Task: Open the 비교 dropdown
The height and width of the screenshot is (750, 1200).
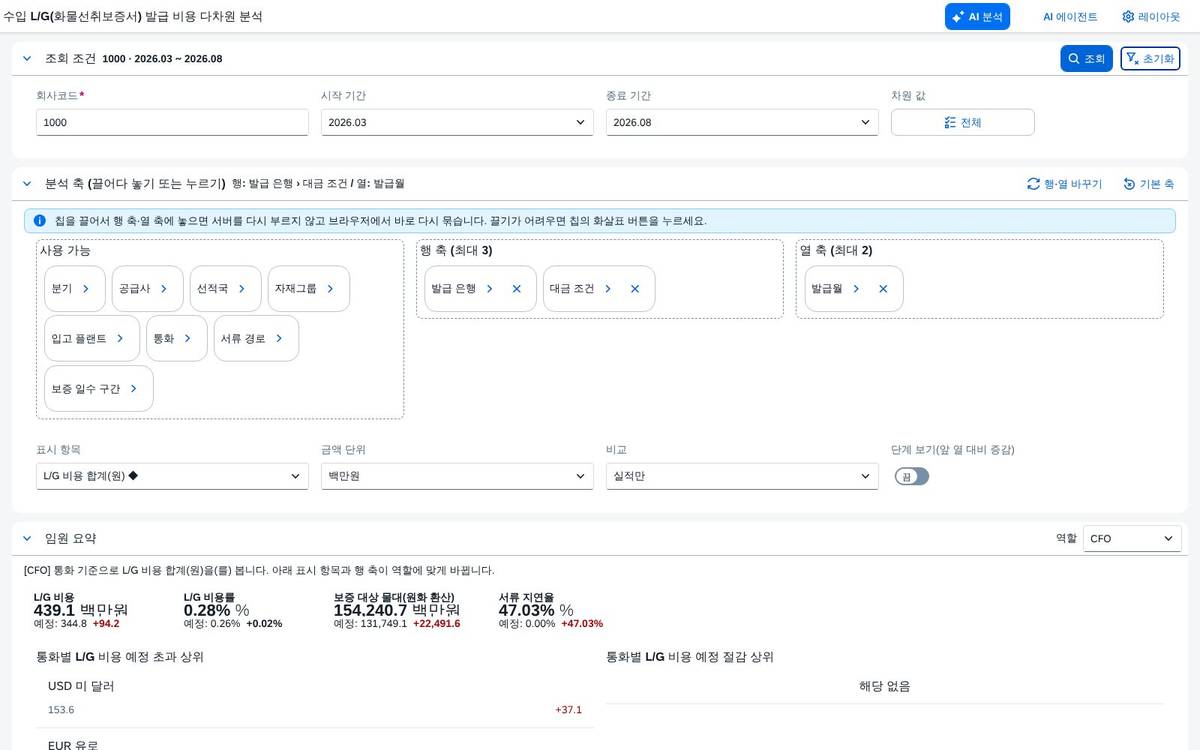Action: (742, 476)
